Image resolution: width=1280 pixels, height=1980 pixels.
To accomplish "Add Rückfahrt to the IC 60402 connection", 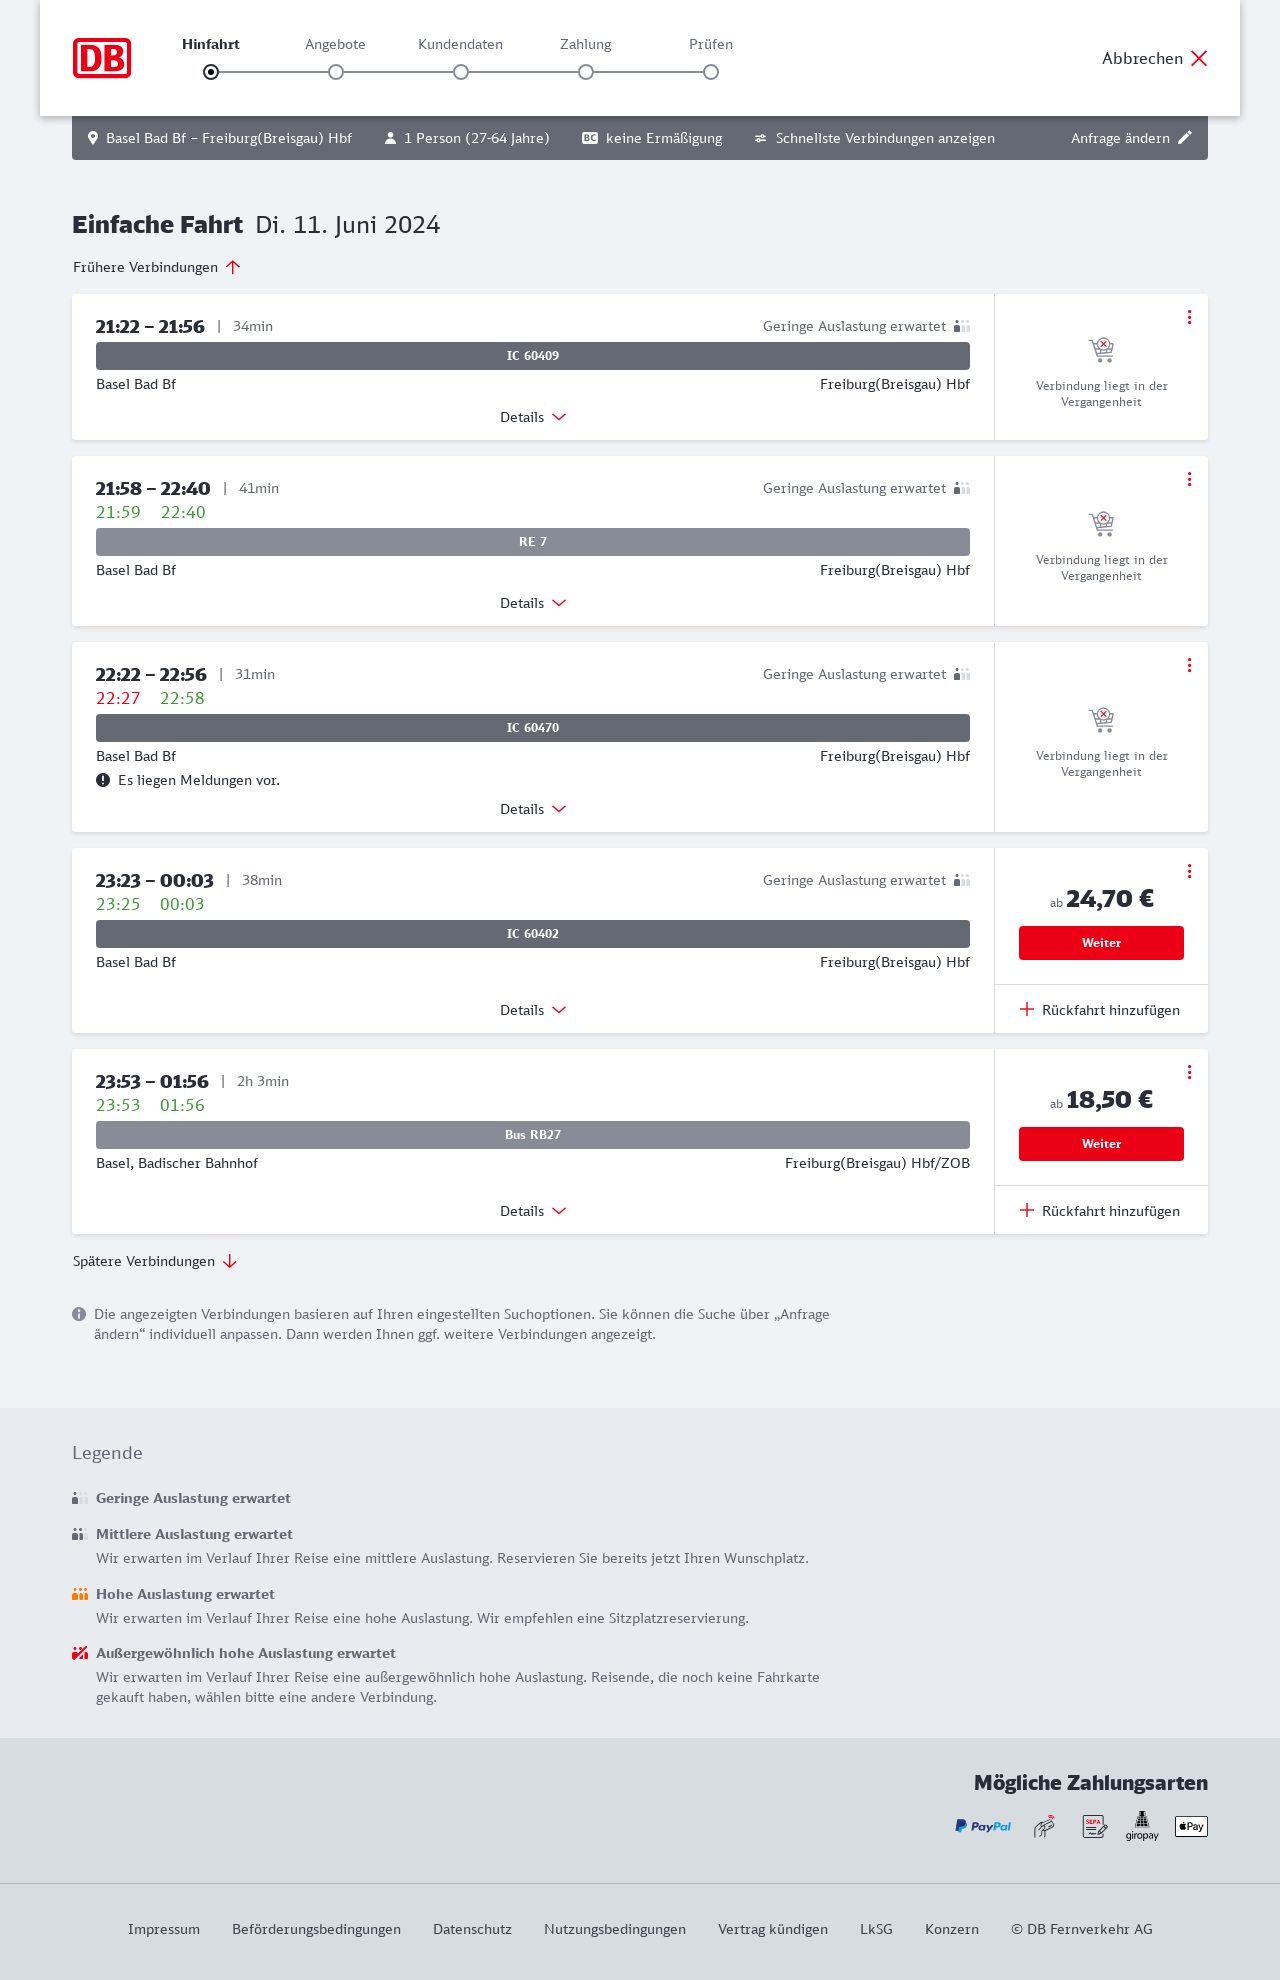I will [1100, 1010].
